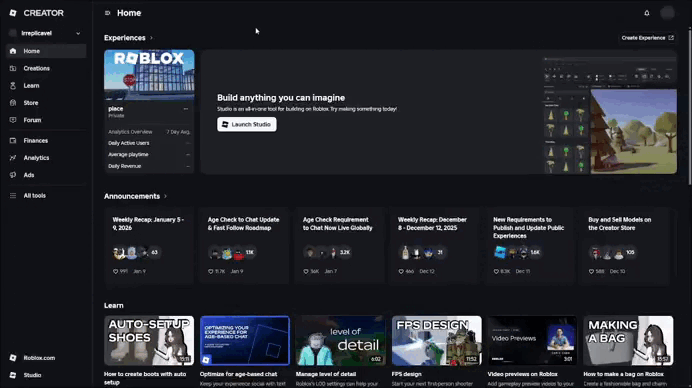This screenshot has height=388, width=692.
Task: Click the Studio preview image in banner
Action: click(609, 114)
